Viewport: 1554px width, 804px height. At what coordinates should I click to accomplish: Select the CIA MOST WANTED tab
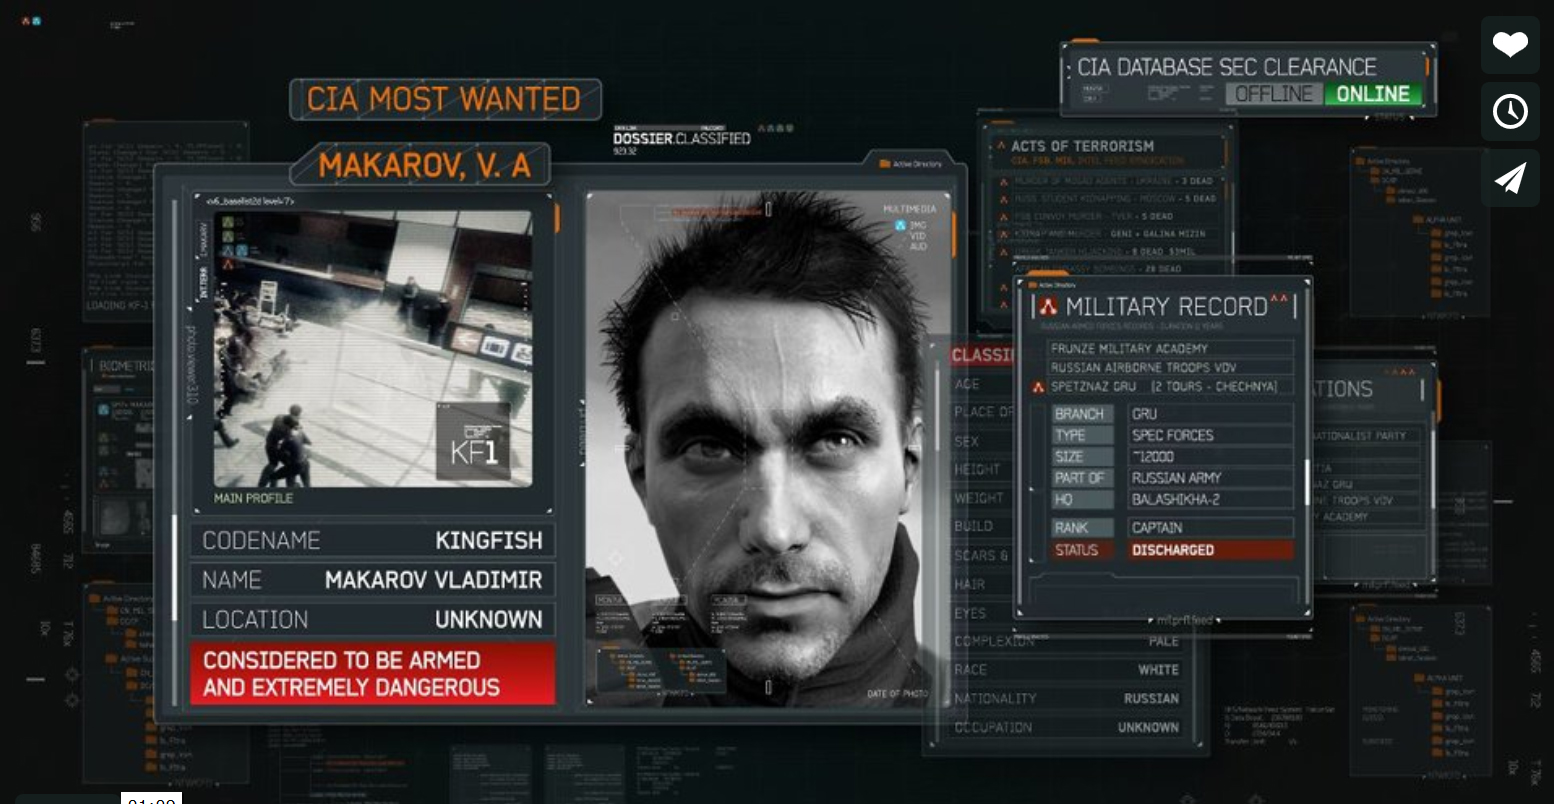pyautogui.click(x=445, y=99)
